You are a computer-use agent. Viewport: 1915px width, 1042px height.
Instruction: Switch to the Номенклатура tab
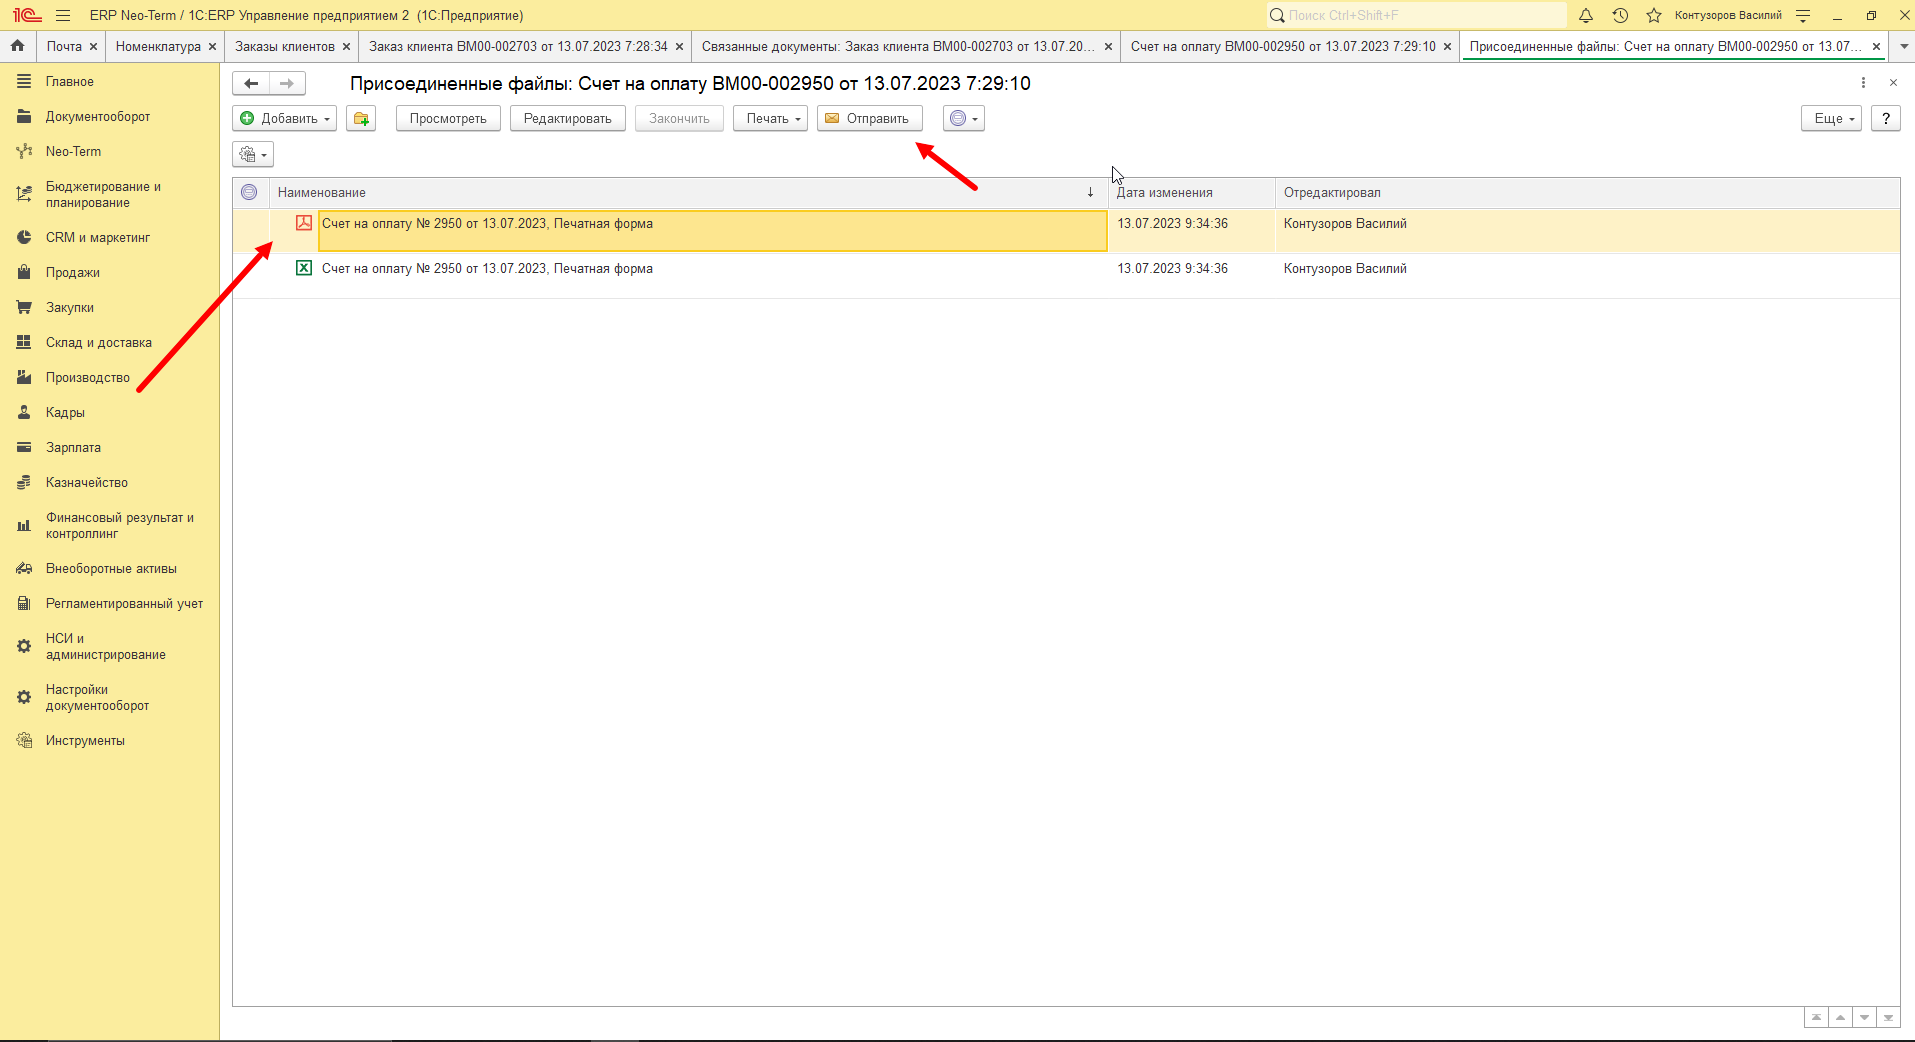click(158, 46)
